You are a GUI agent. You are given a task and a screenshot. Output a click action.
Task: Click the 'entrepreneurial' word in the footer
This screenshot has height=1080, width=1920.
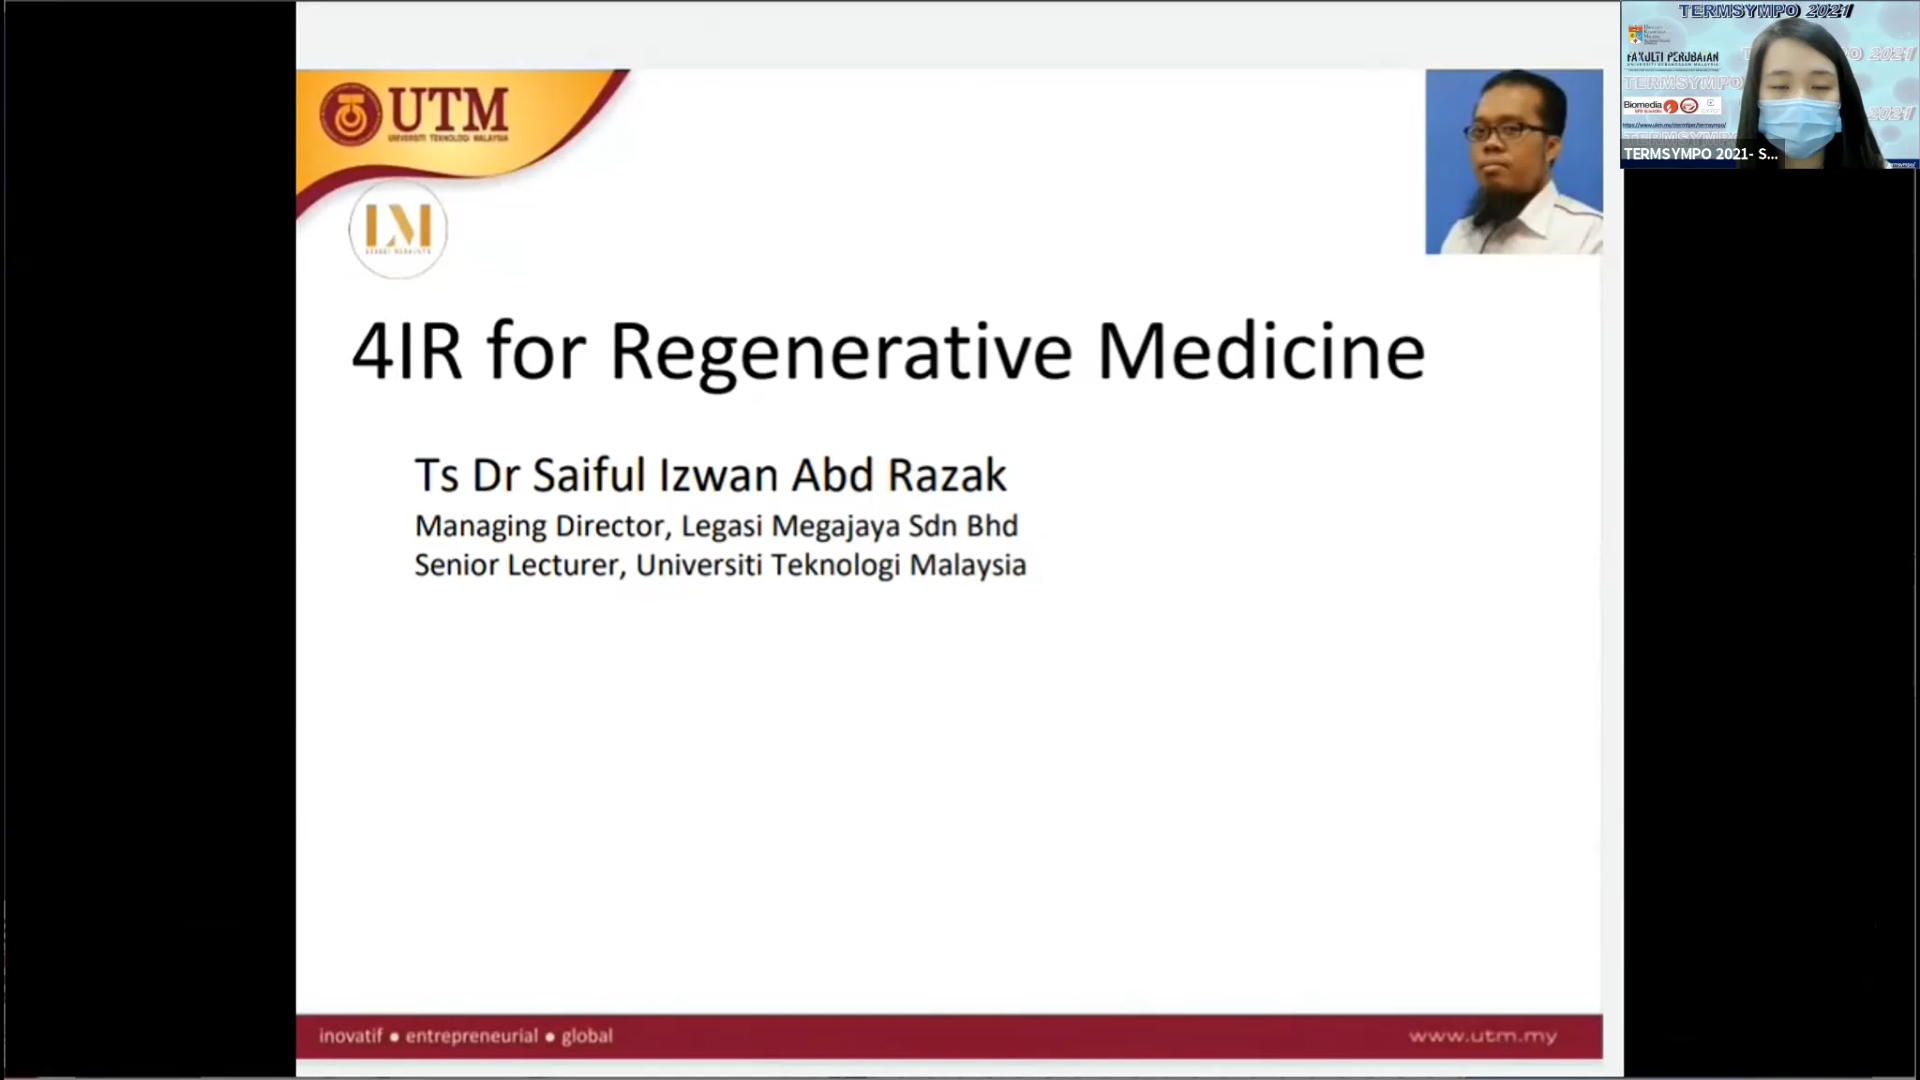click(x=471, y=1036)
